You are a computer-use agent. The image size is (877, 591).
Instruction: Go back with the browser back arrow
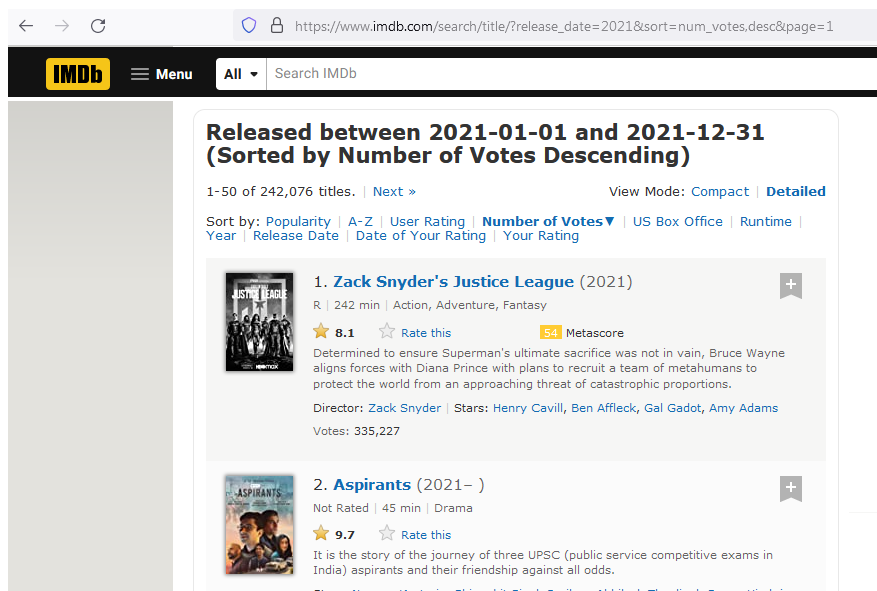pyautogui.click(x=26, y=26)
